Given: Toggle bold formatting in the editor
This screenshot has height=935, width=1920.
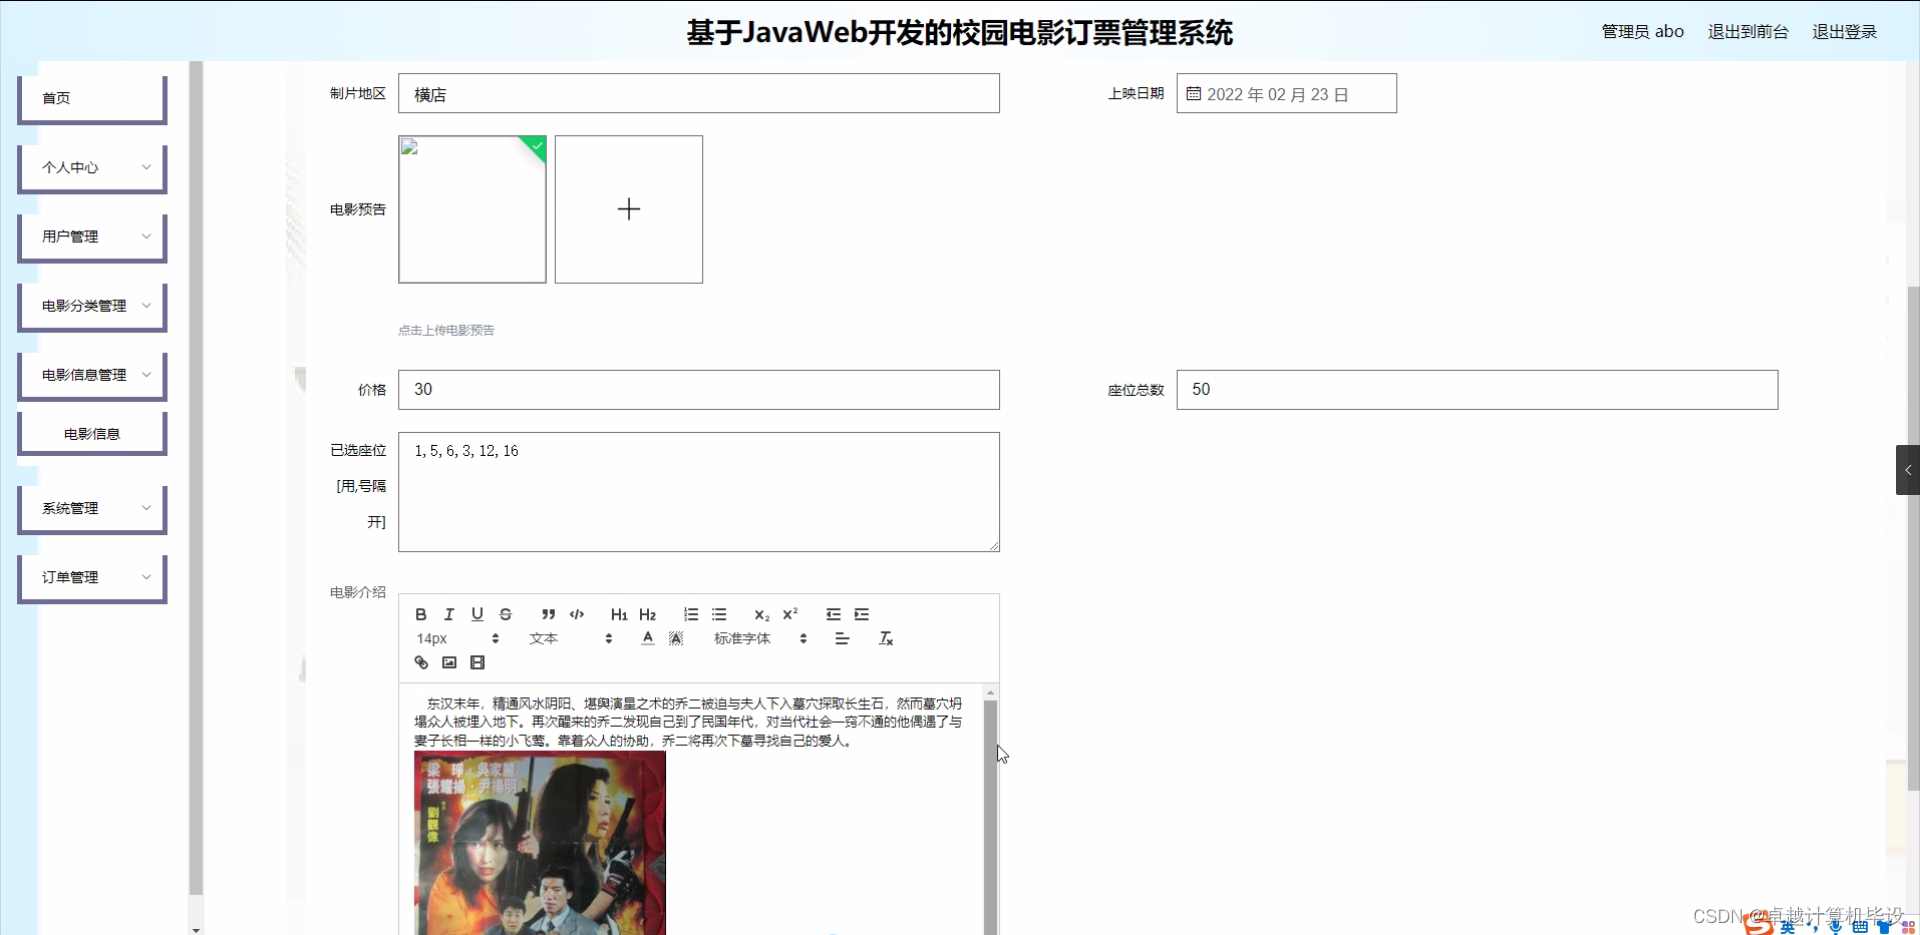Looking at the screenshot, I should coord(421,614).
